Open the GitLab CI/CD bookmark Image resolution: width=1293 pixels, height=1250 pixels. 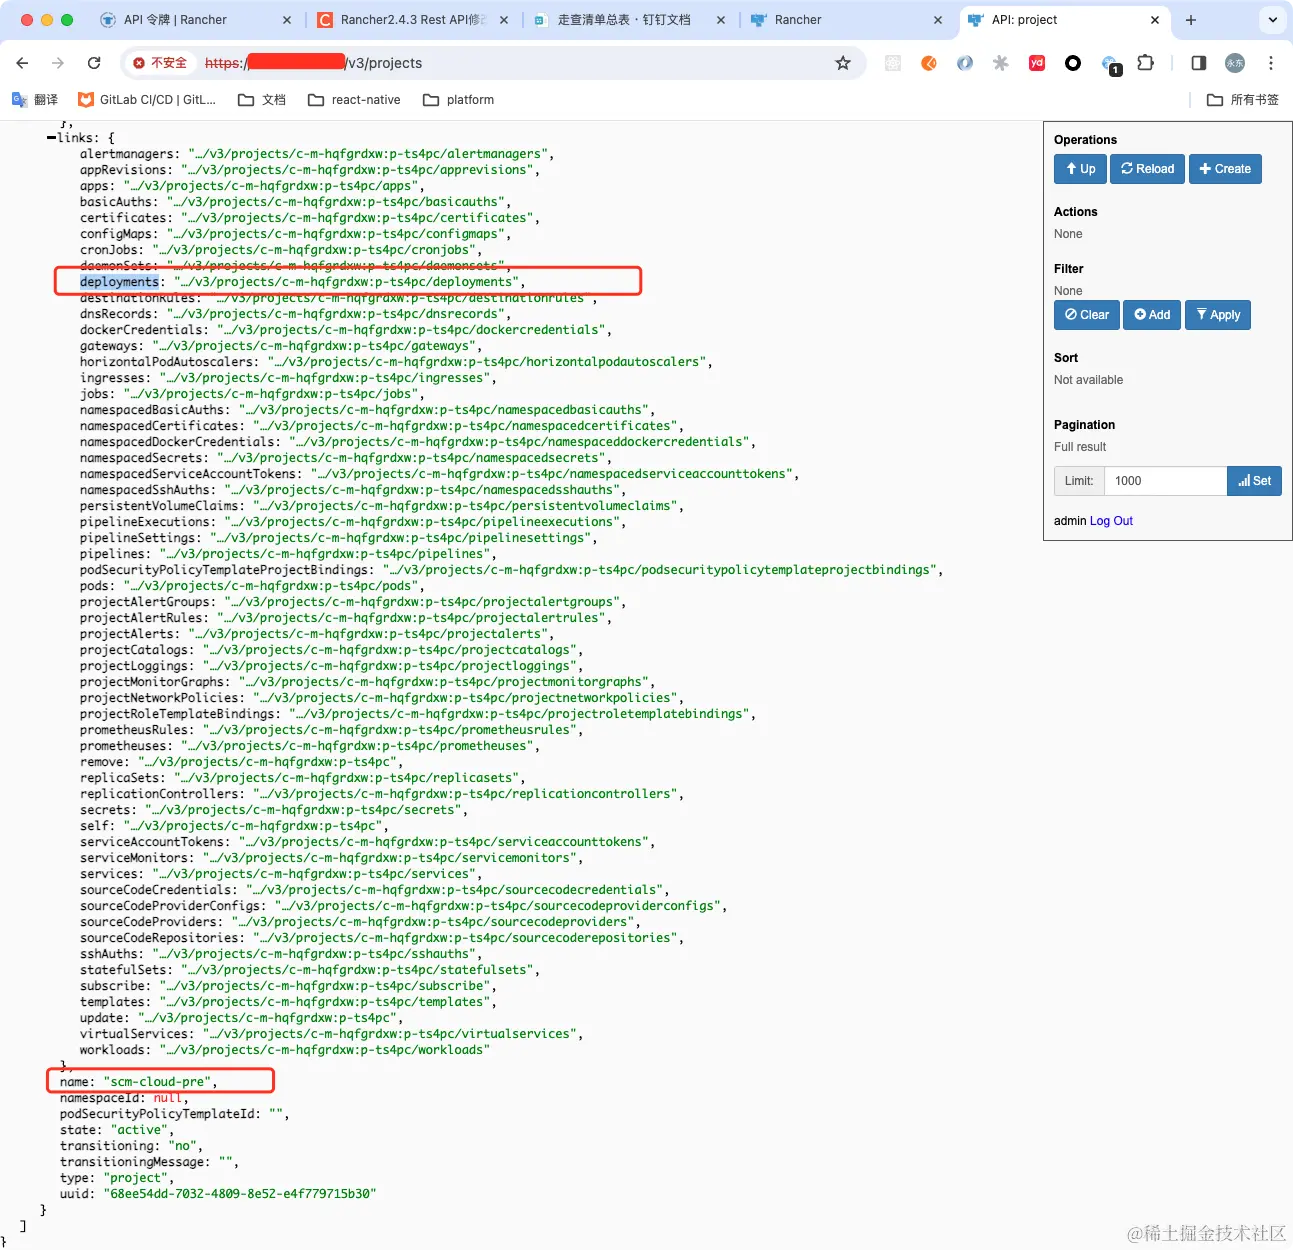click(x=147, y=100)
